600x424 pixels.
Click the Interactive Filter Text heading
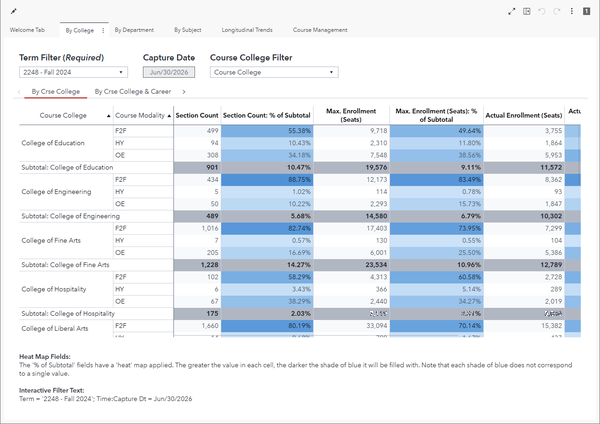pyautogui.click(x=52, y=391)
